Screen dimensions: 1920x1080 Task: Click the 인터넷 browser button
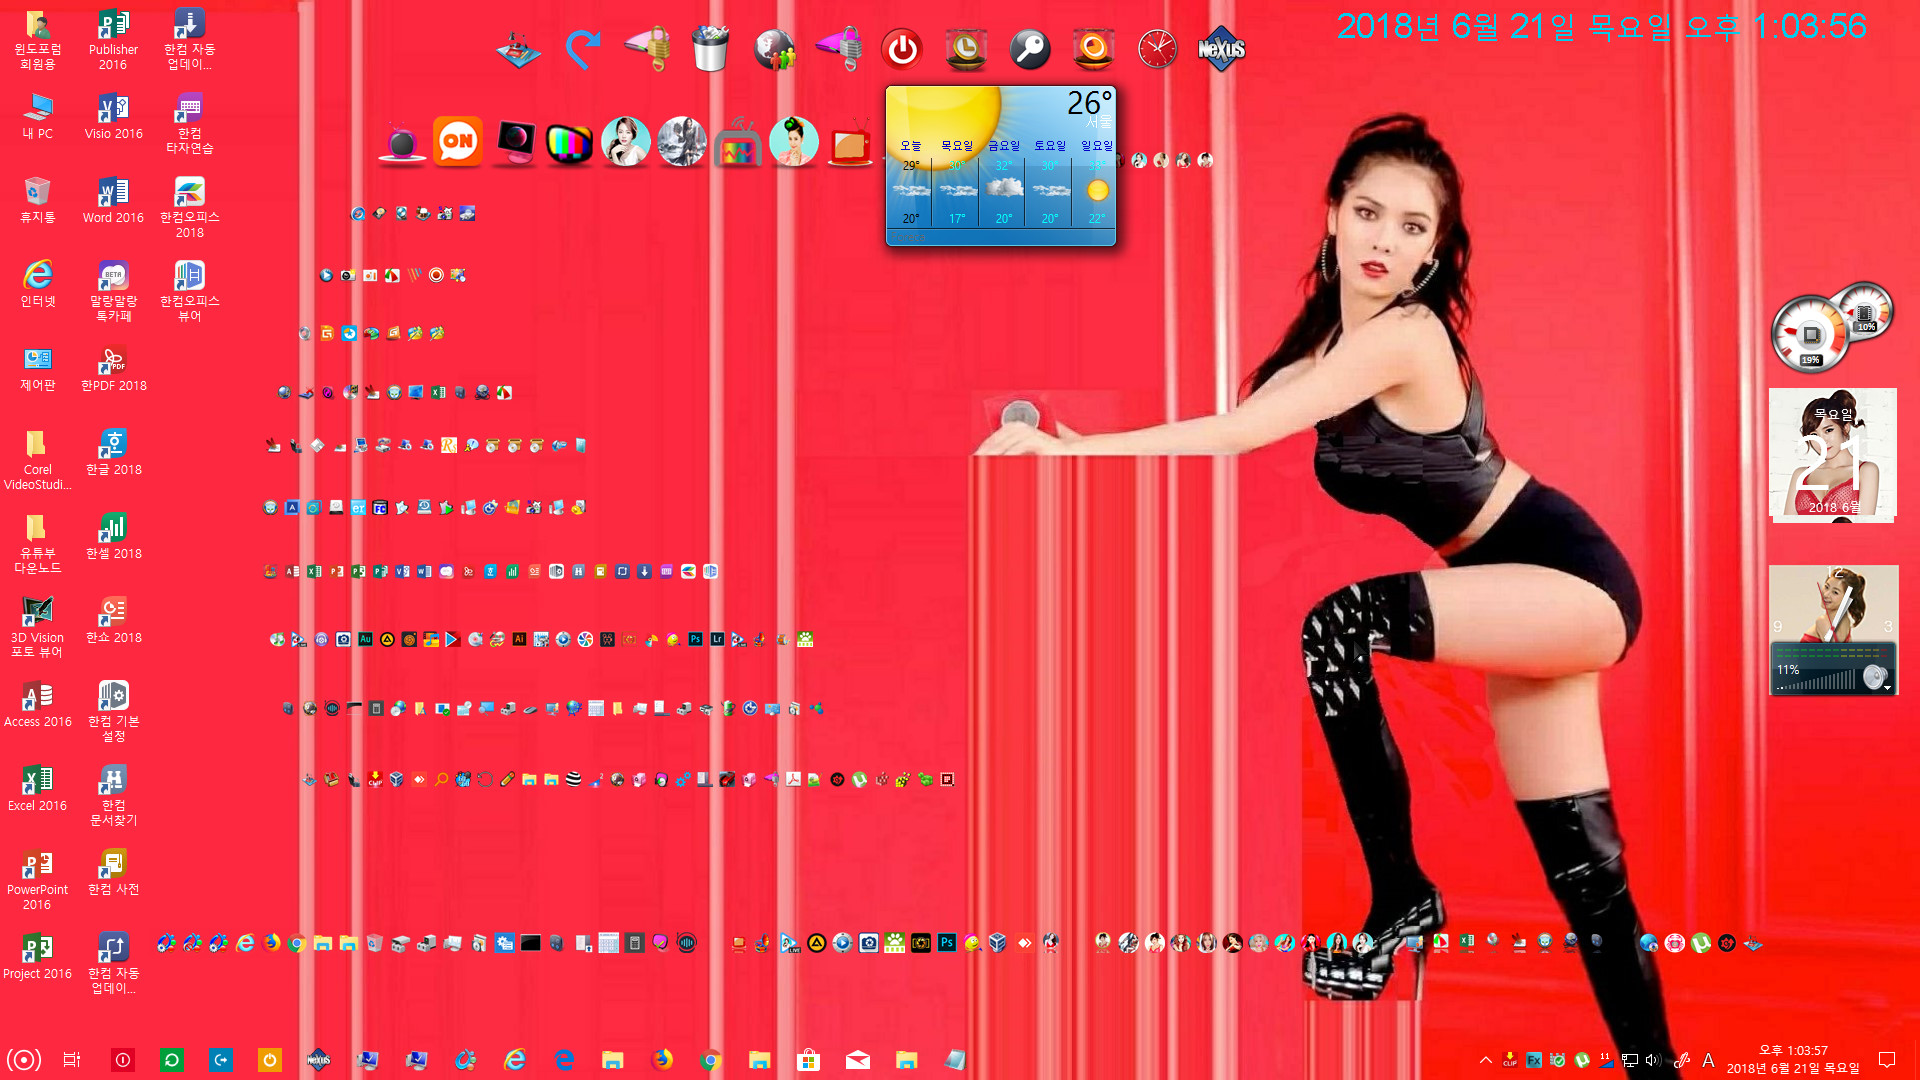pyautogui.click(x=36, y=274)
